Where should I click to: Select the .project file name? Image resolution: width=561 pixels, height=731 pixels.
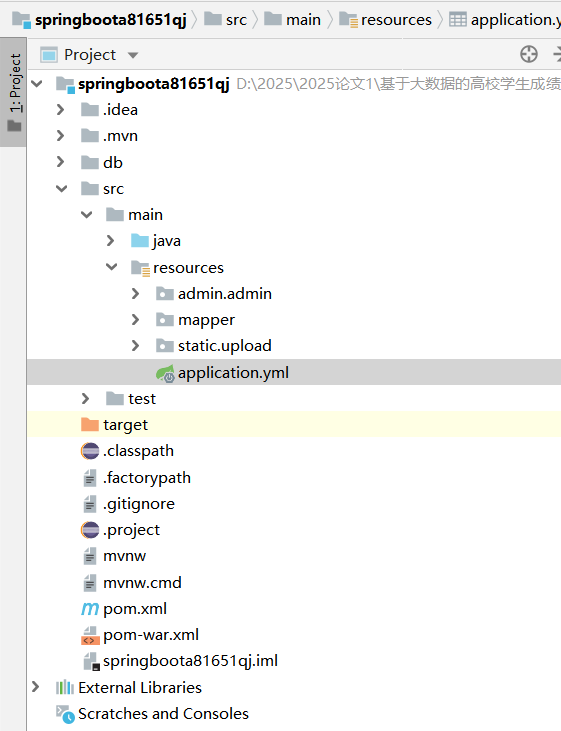[131, 531]
